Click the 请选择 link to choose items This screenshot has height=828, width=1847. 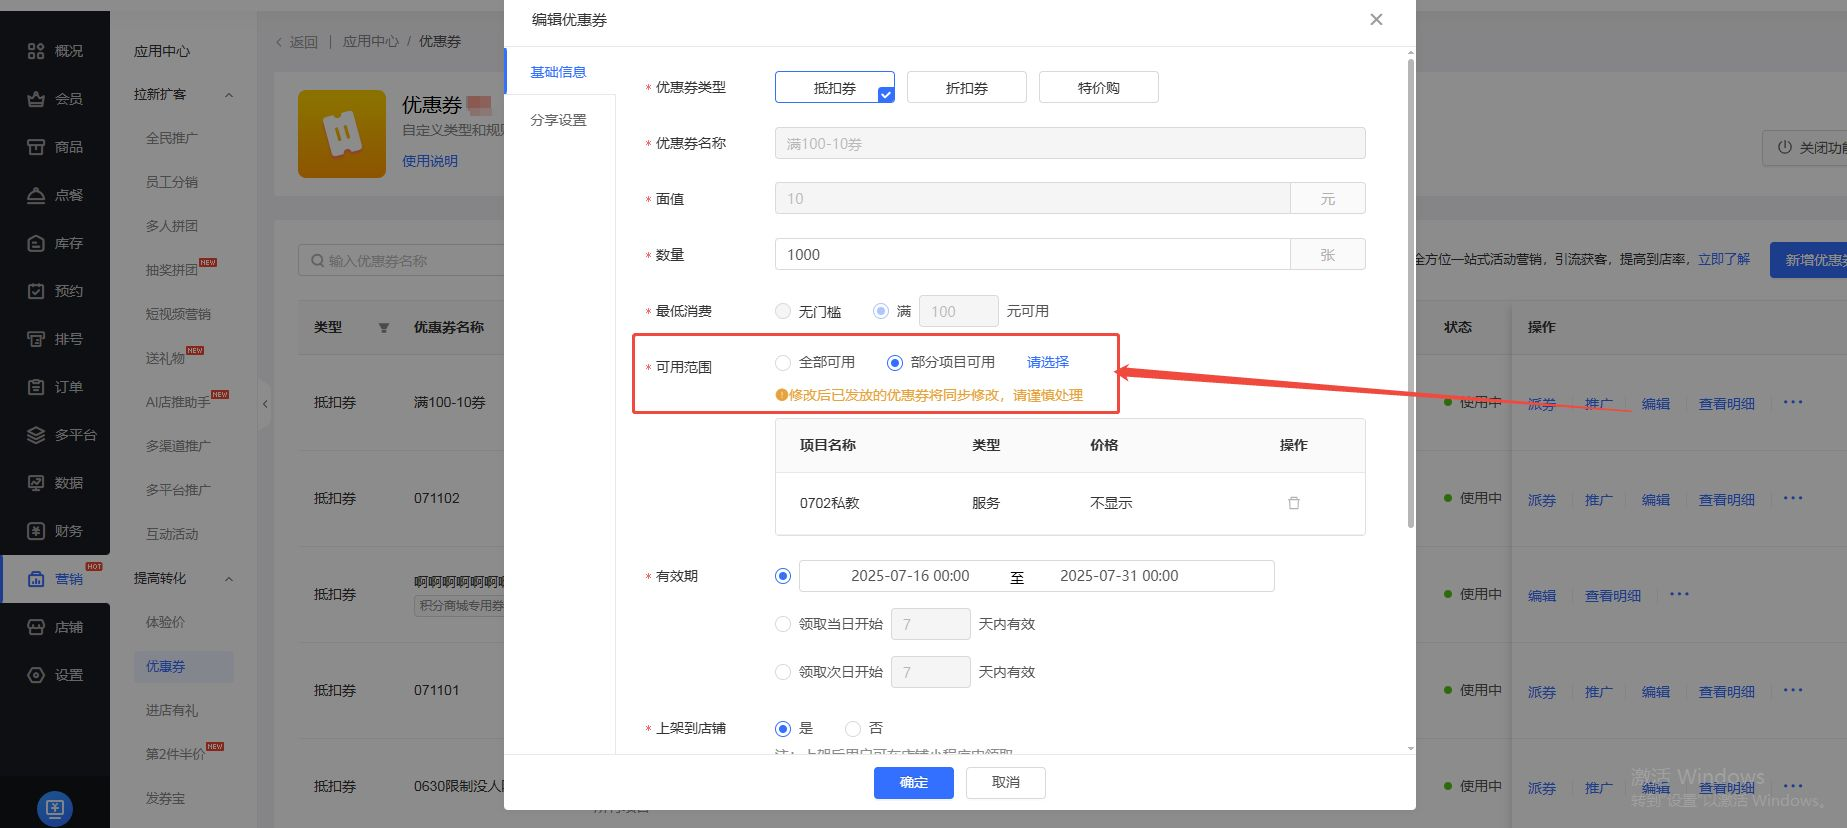point(1047,362)
